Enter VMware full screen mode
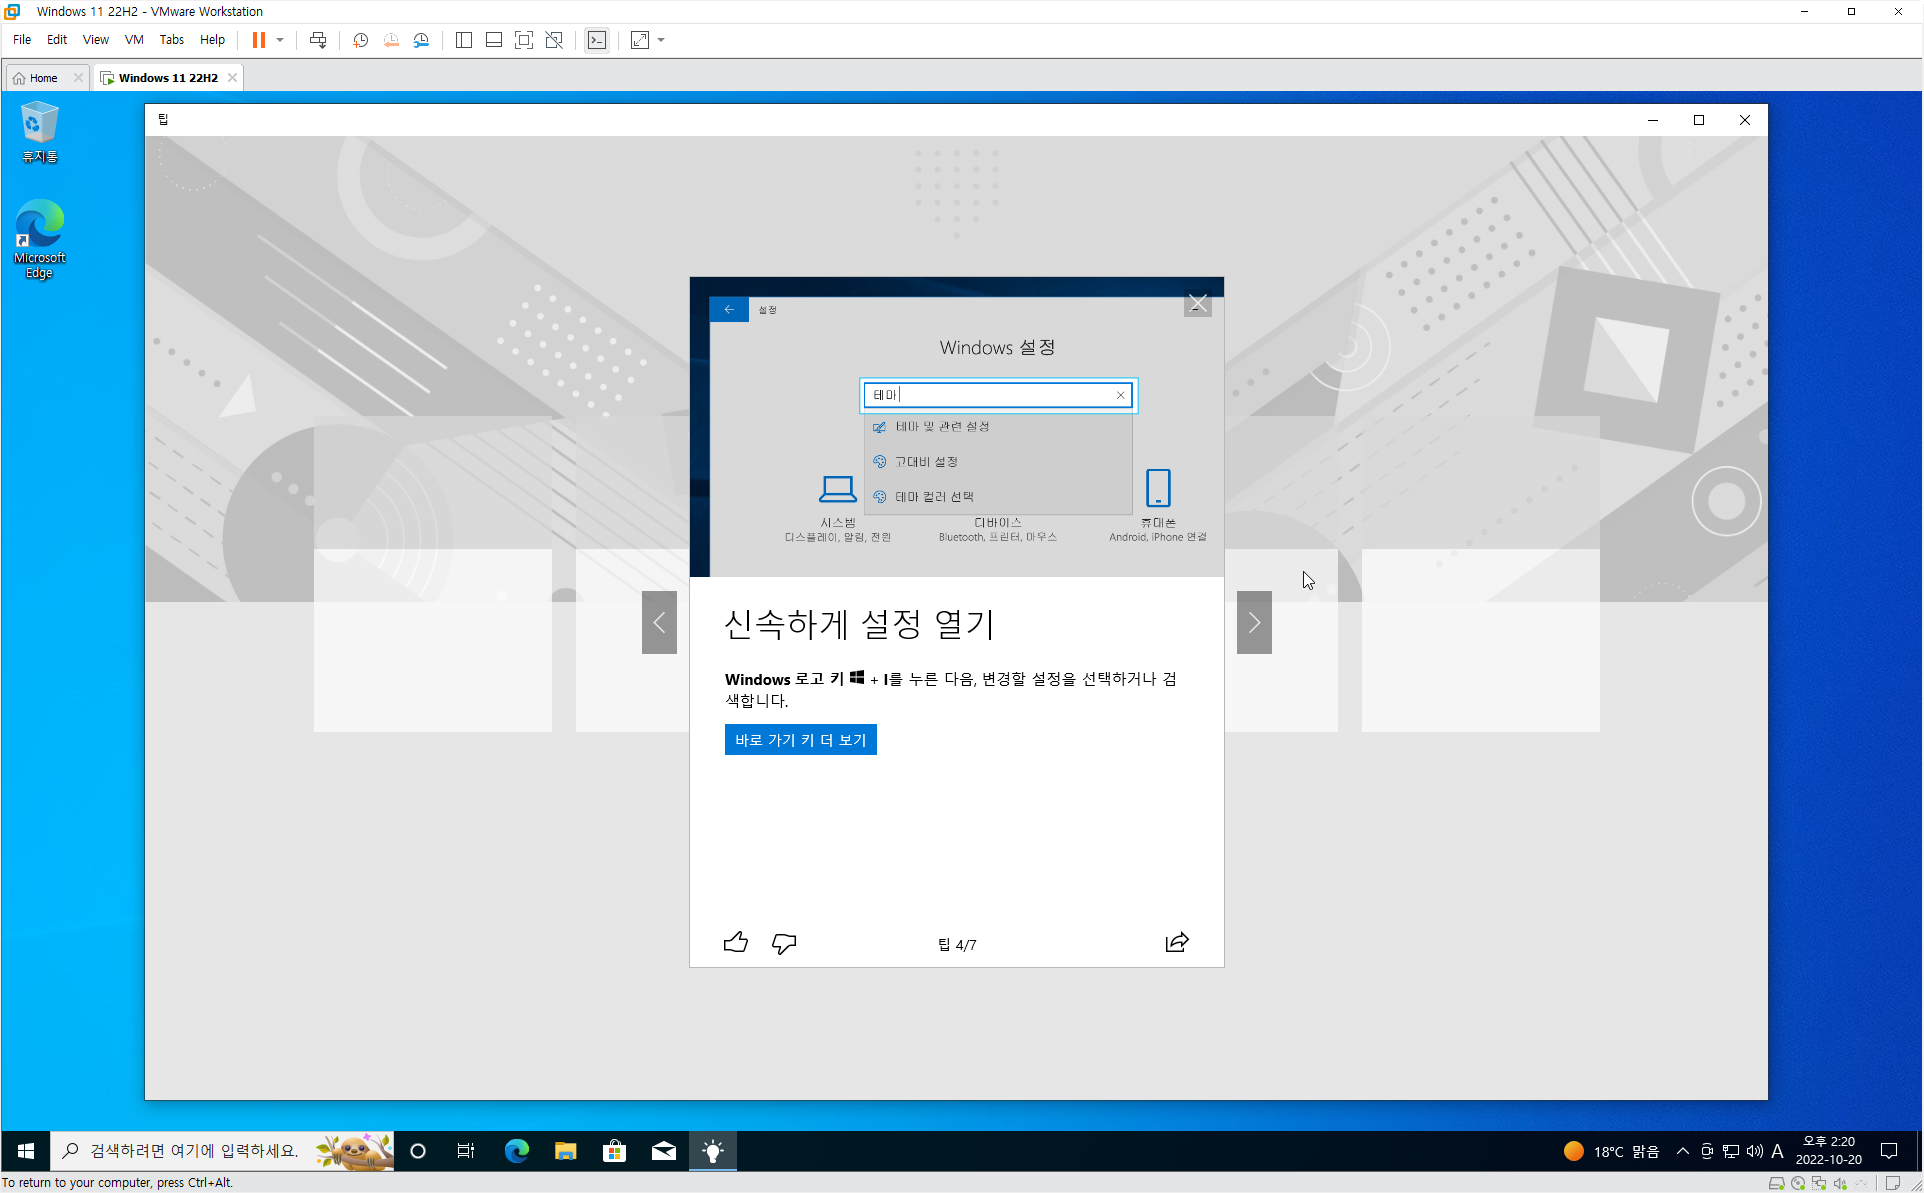 click(523, 40)
